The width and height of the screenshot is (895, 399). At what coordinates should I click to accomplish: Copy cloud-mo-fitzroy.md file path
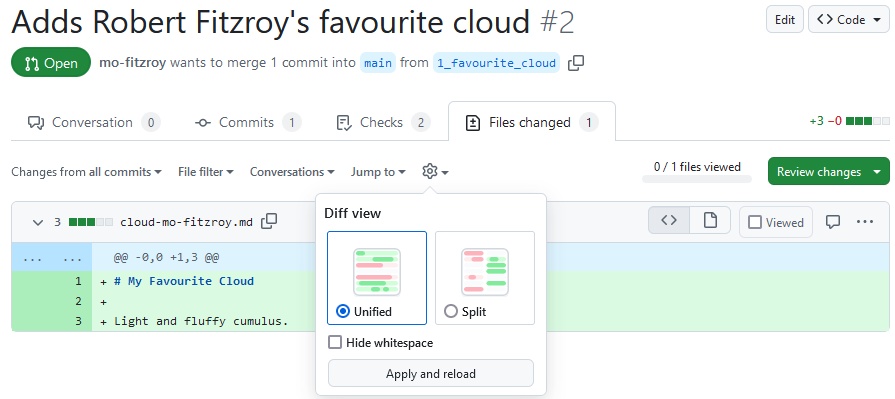click(x=269, y=222)
